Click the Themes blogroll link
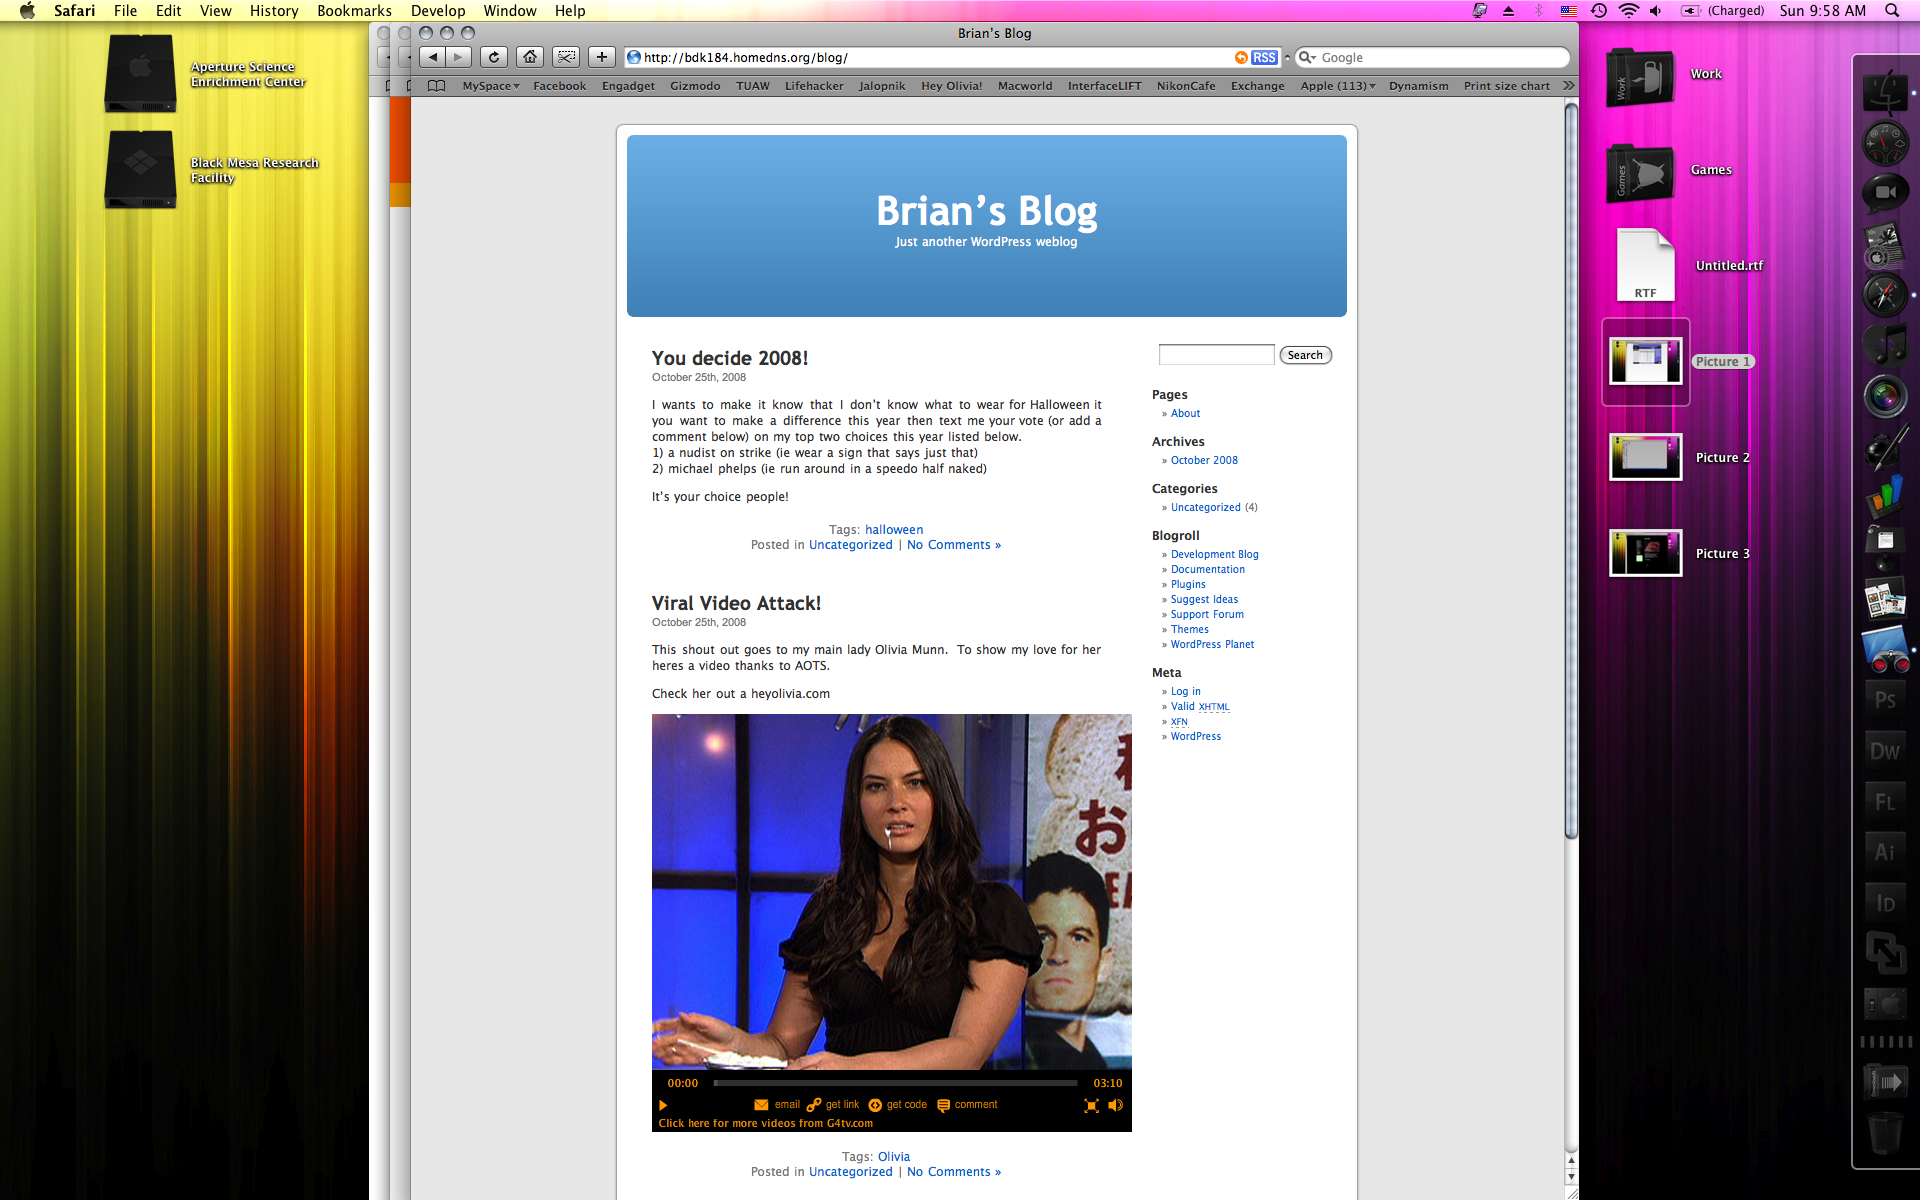The image size is (1920, 1200). pos(1190,630)
